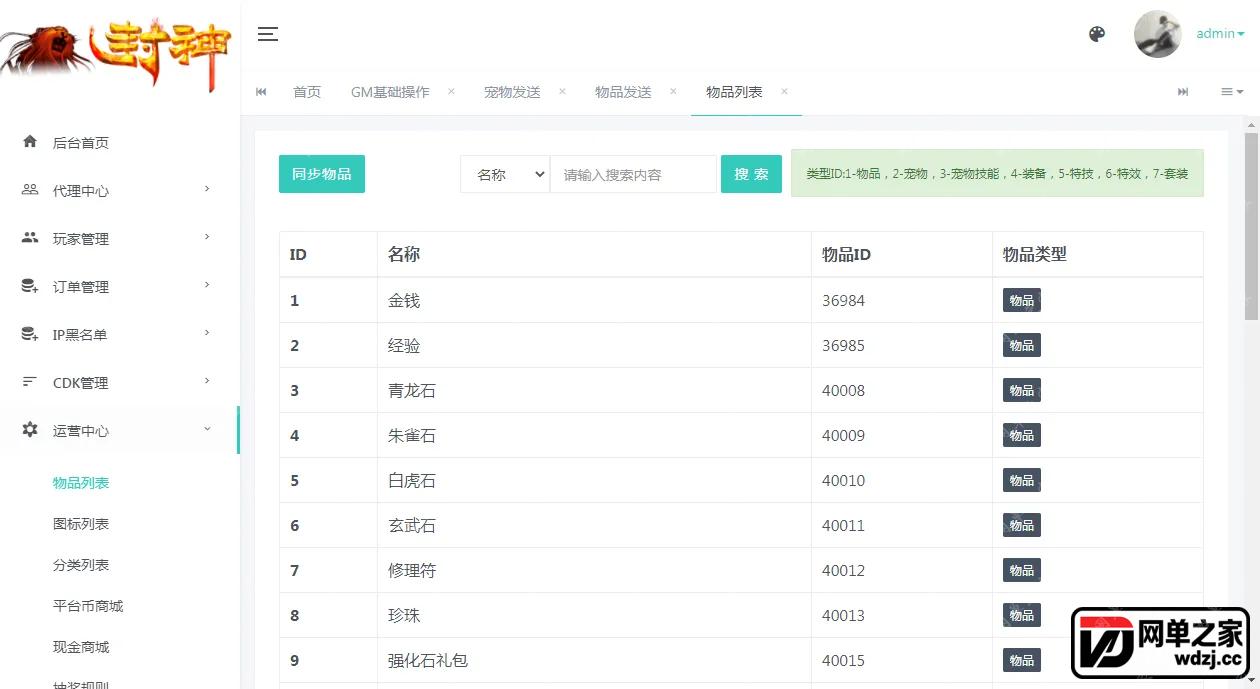Expand the IP黑名单 menu chevron
This screenshot has height=689, width=1260.
207,333
